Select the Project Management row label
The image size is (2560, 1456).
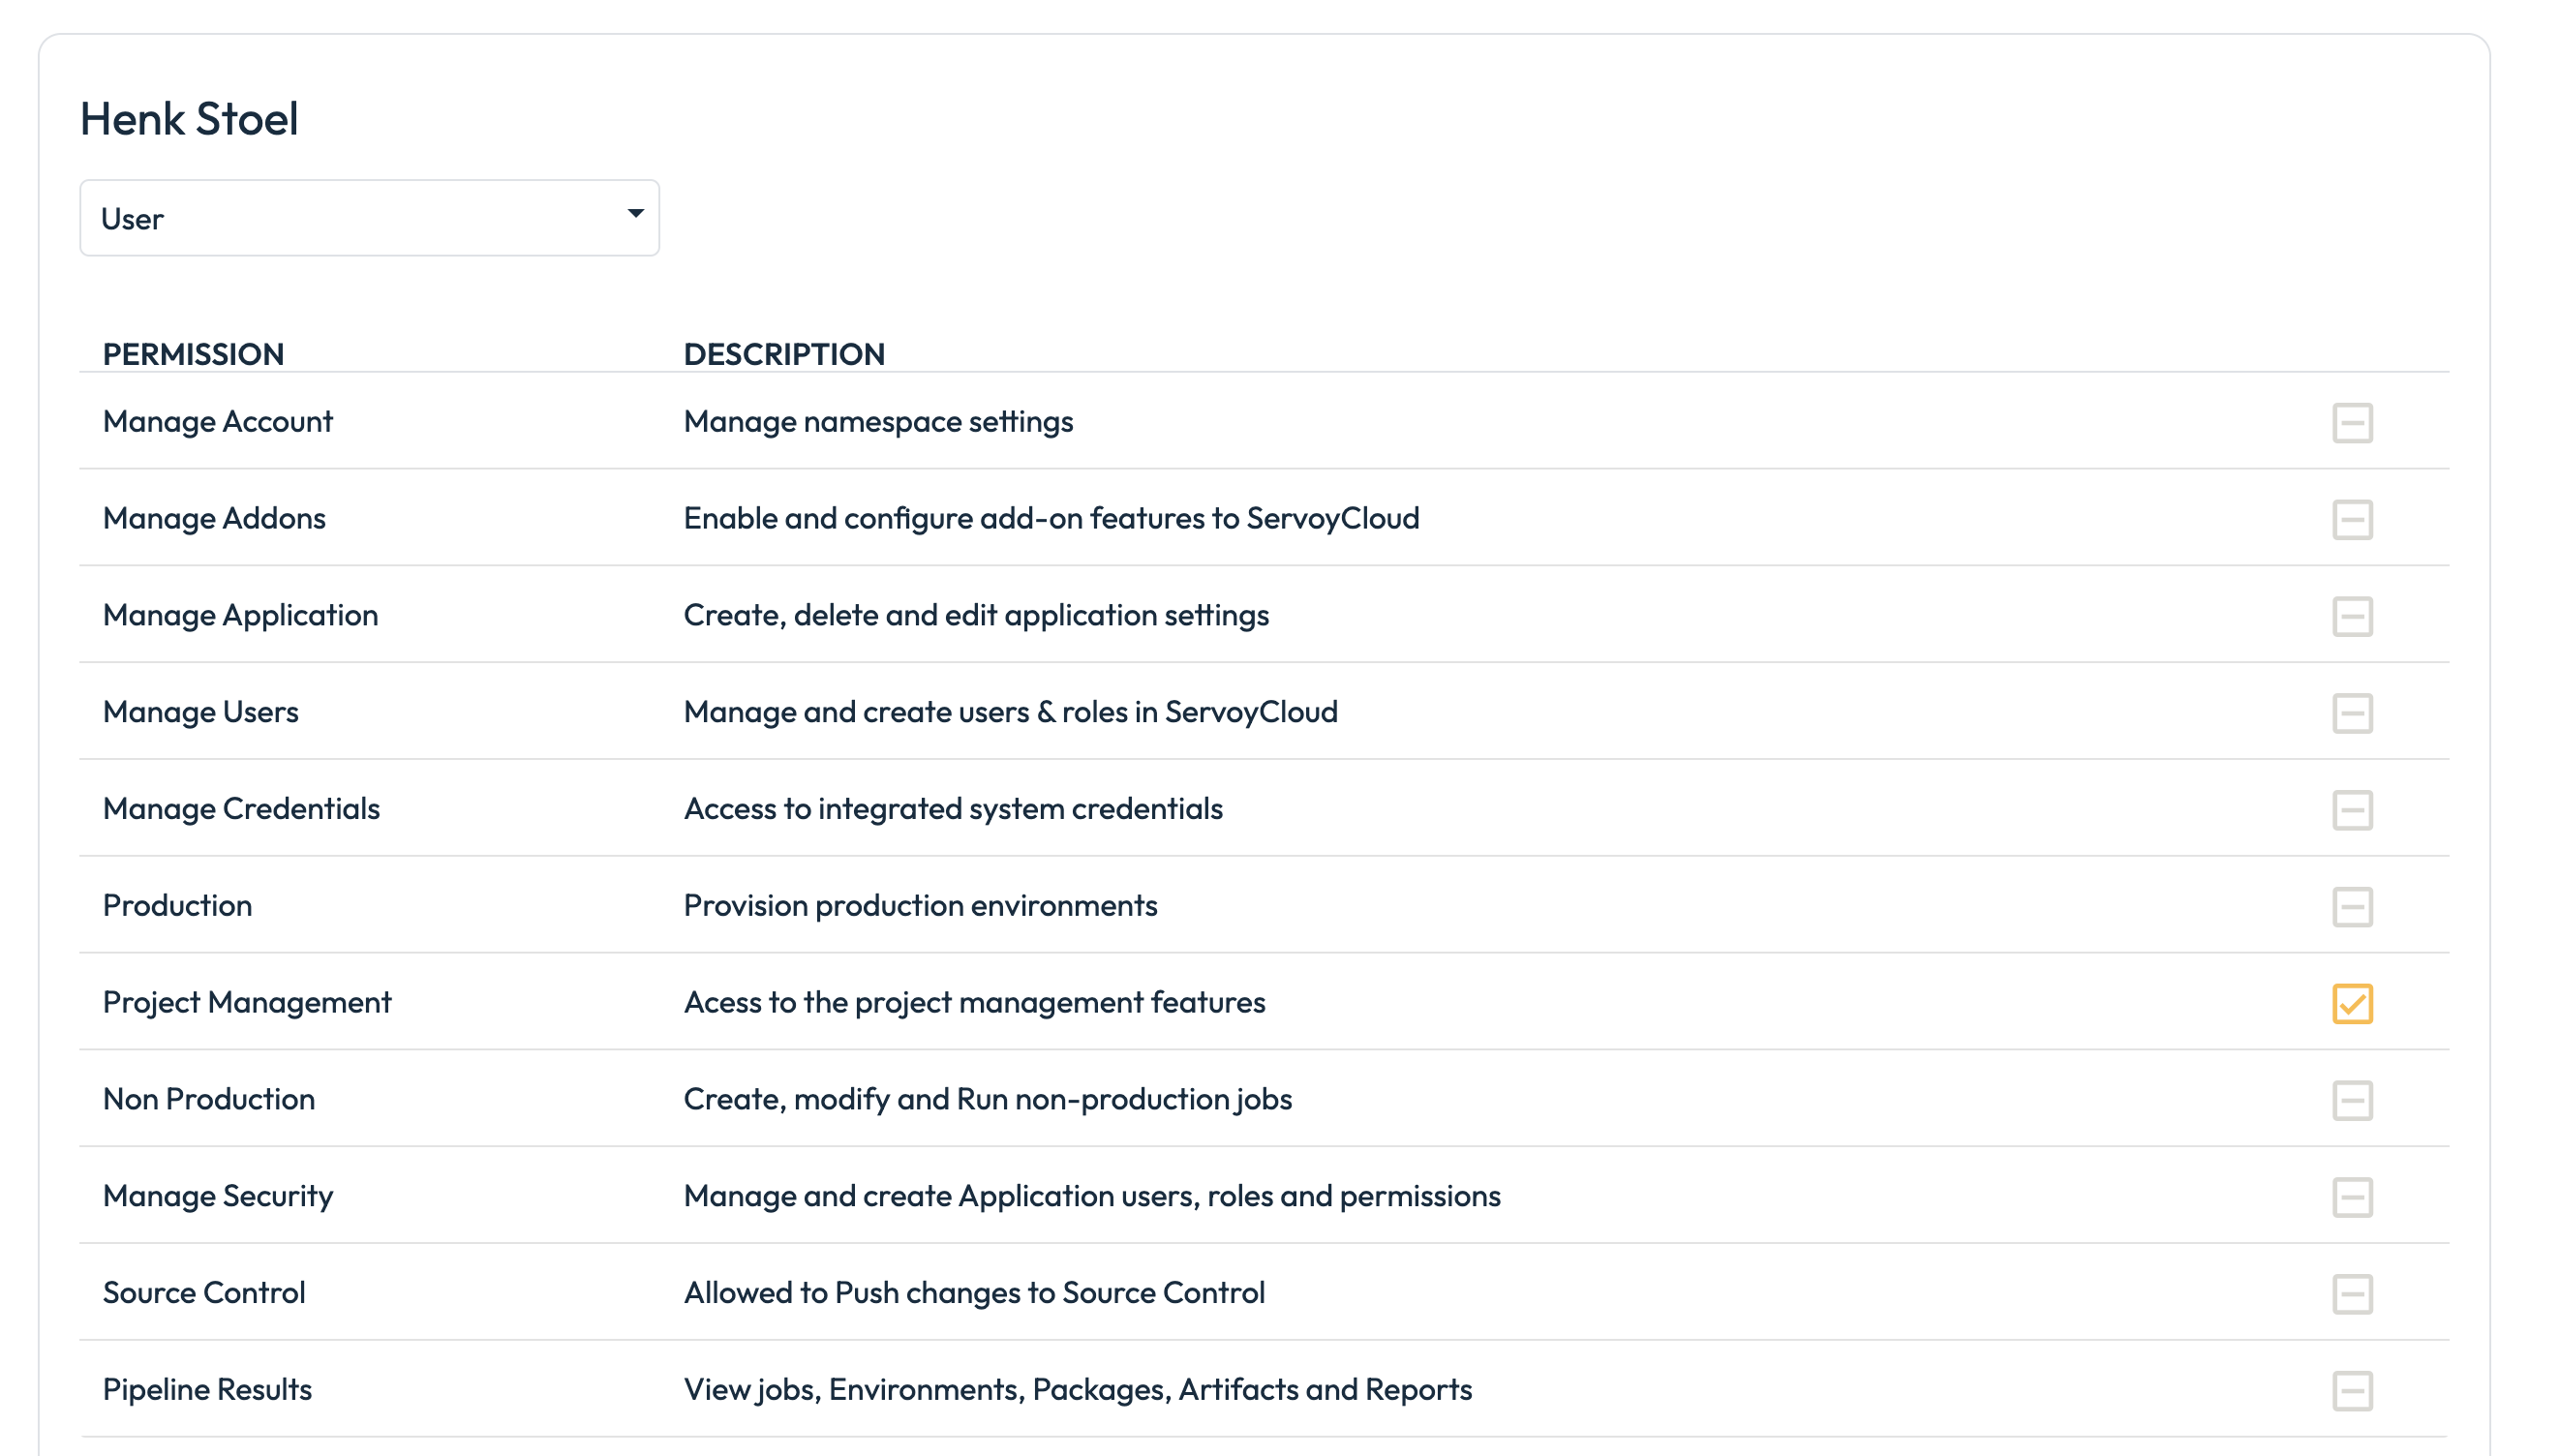[246, 1002]
